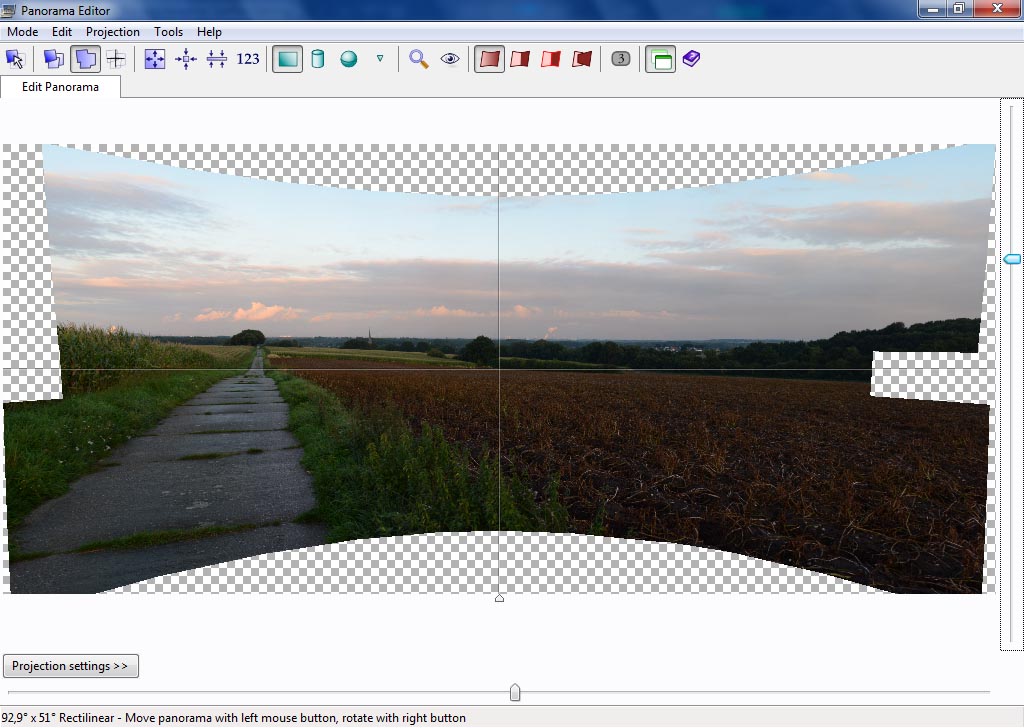1024x728 pixels.
Task: Select the pointer selection tool icon
Action: [15, 59]
